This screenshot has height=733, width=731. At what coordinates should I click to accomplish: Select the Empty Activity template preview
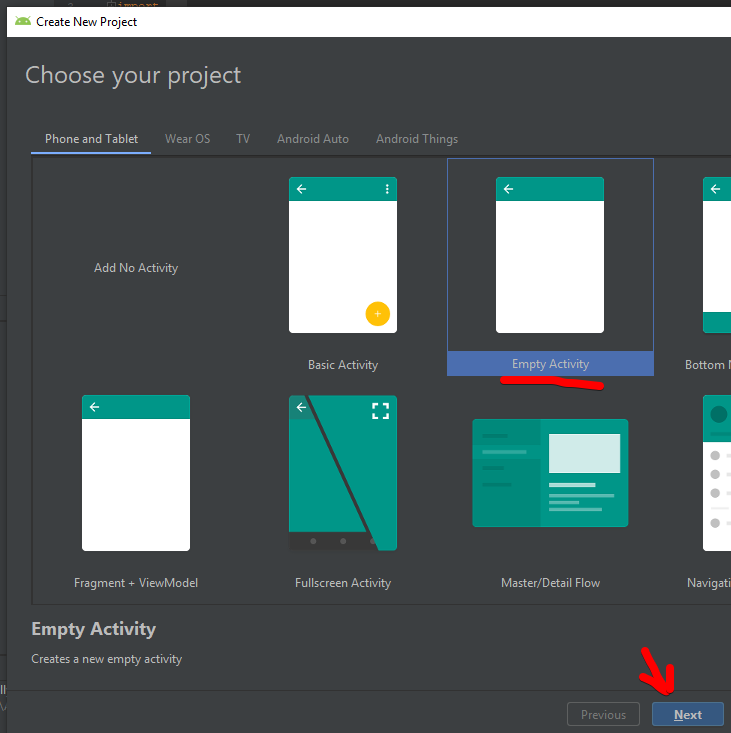coord(550,255)
